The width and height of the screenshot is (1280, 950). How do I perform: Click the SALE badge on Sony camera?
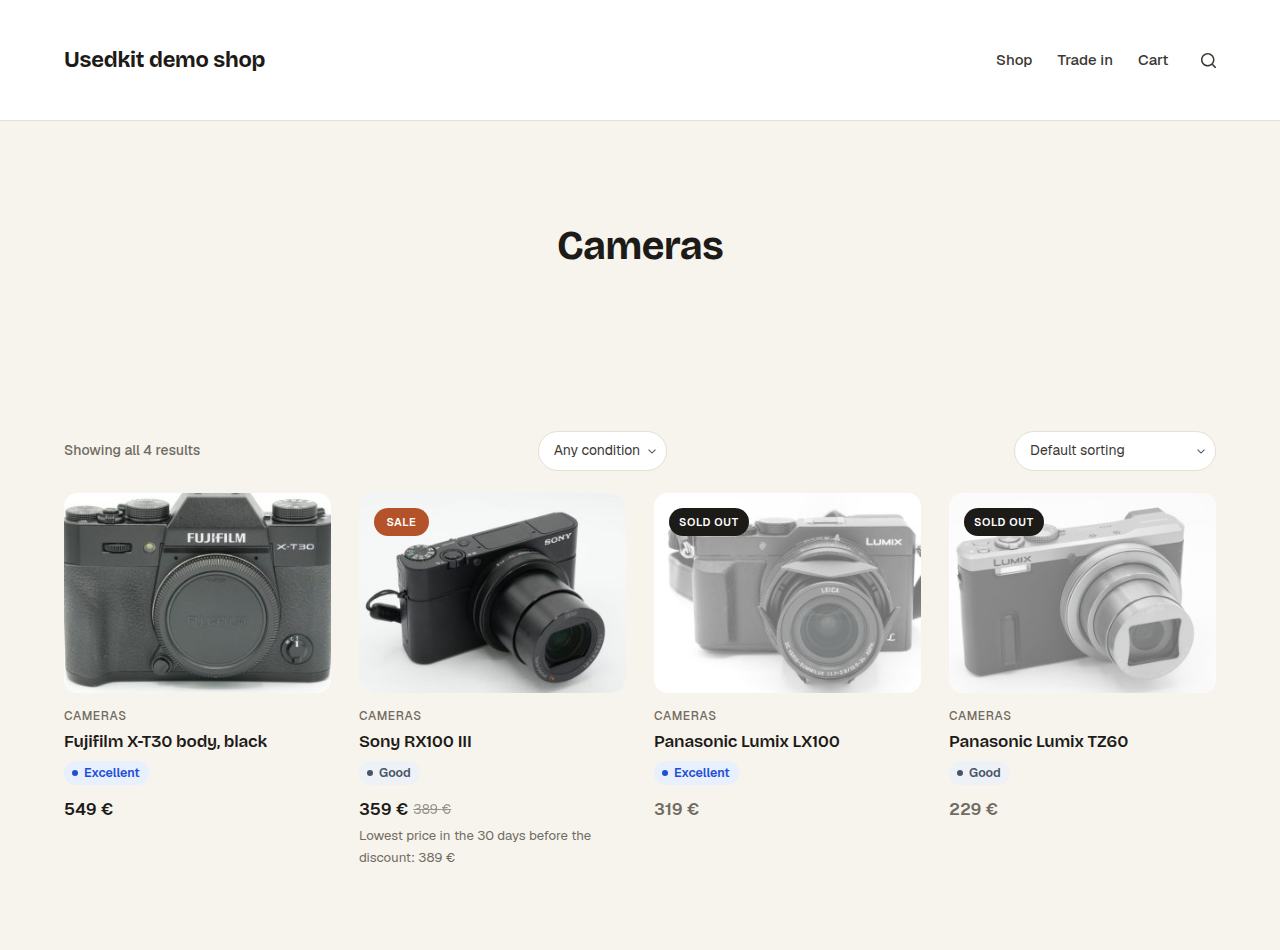pos(401,522)
